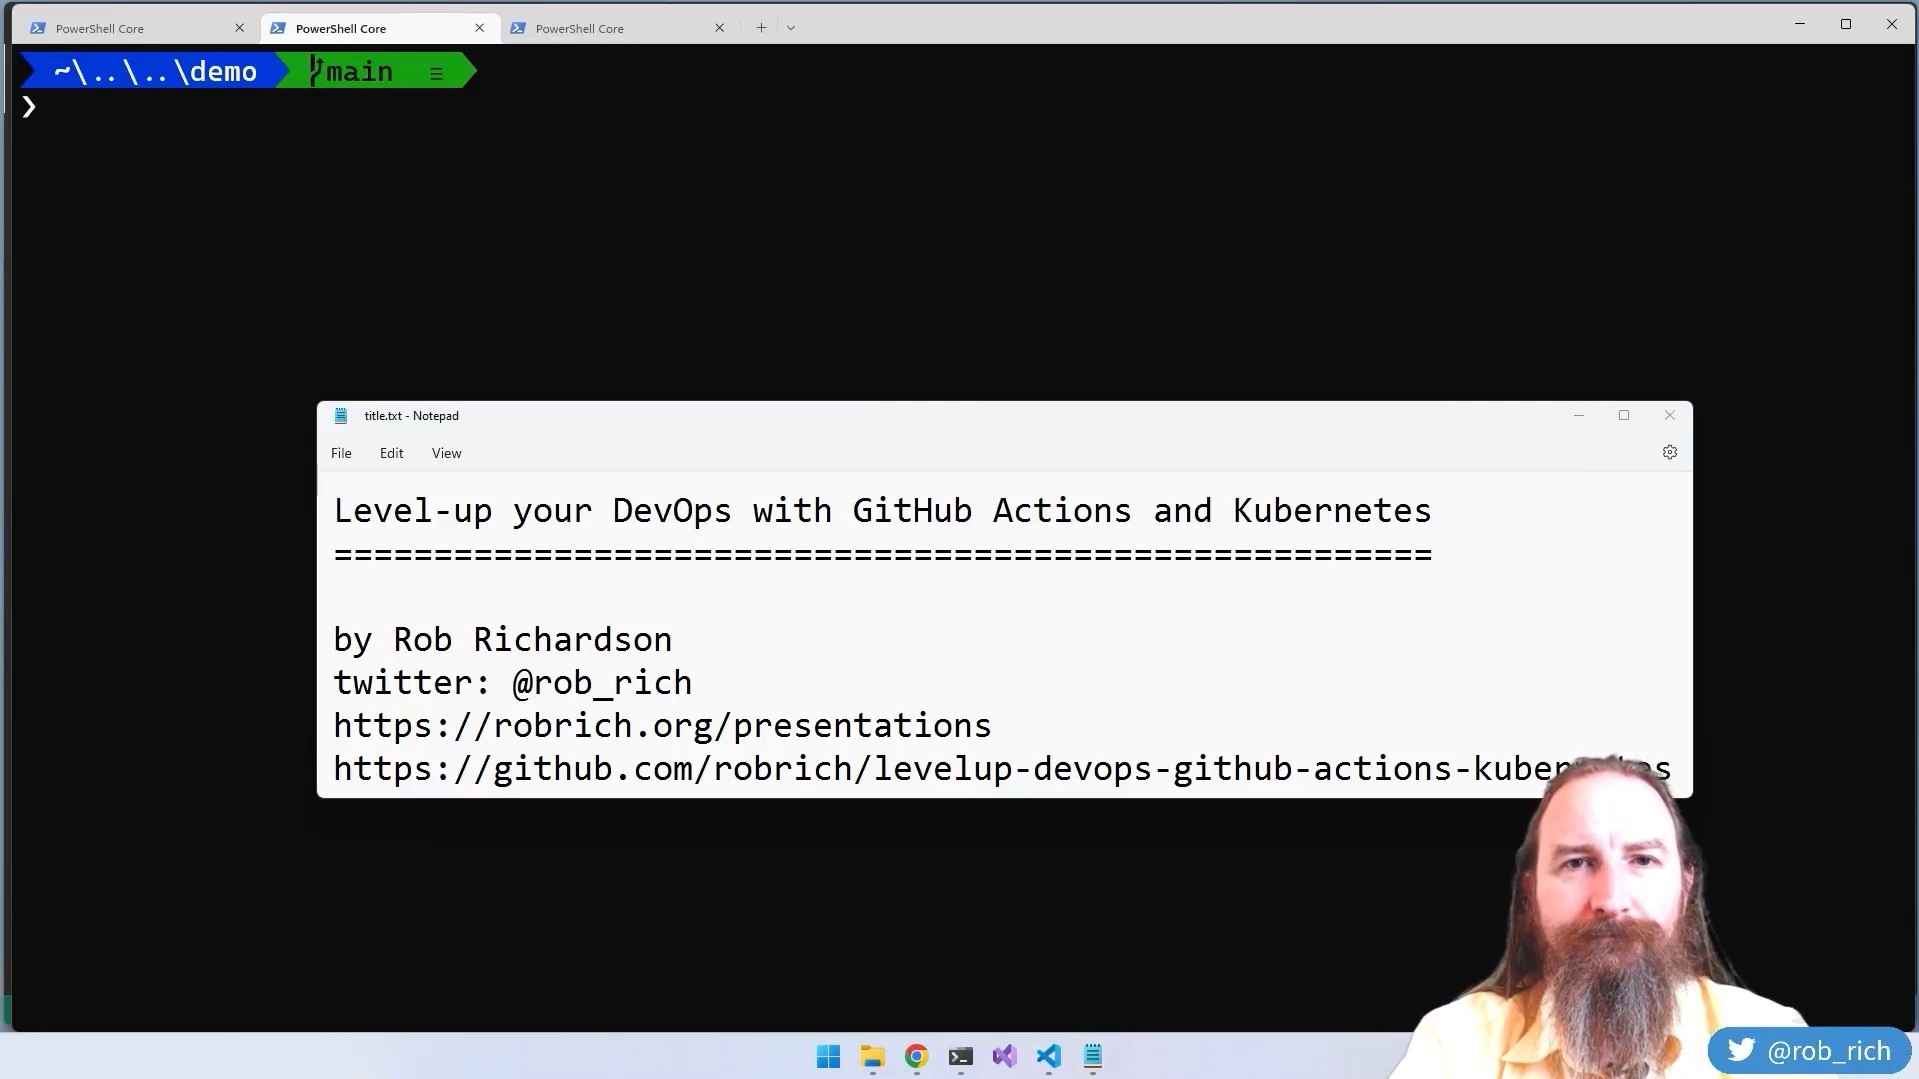Open Windows Terminal from taskbar
The image size is (1919, 1079).
coord(960,1056)
